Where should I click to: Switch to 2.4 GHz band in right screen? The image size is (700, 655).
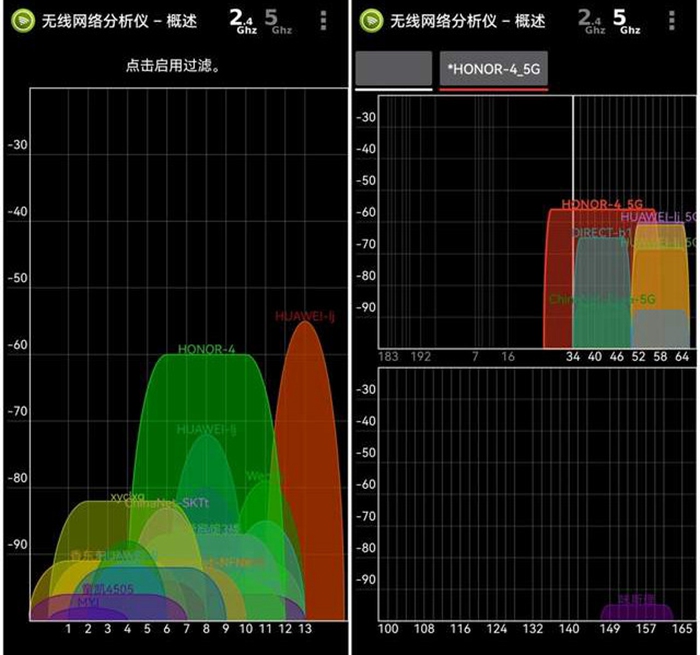coord(592,21)
